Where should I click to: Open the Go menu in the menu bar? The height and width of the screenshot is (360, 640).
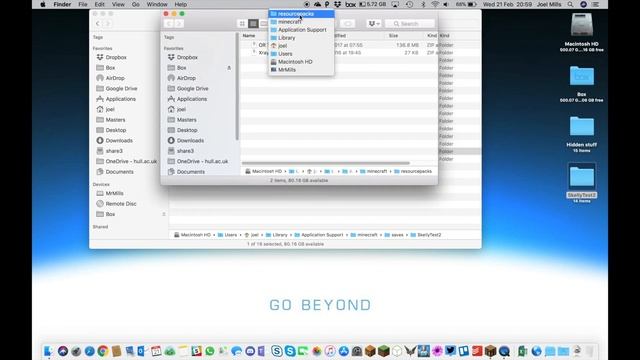pos(136,4)
